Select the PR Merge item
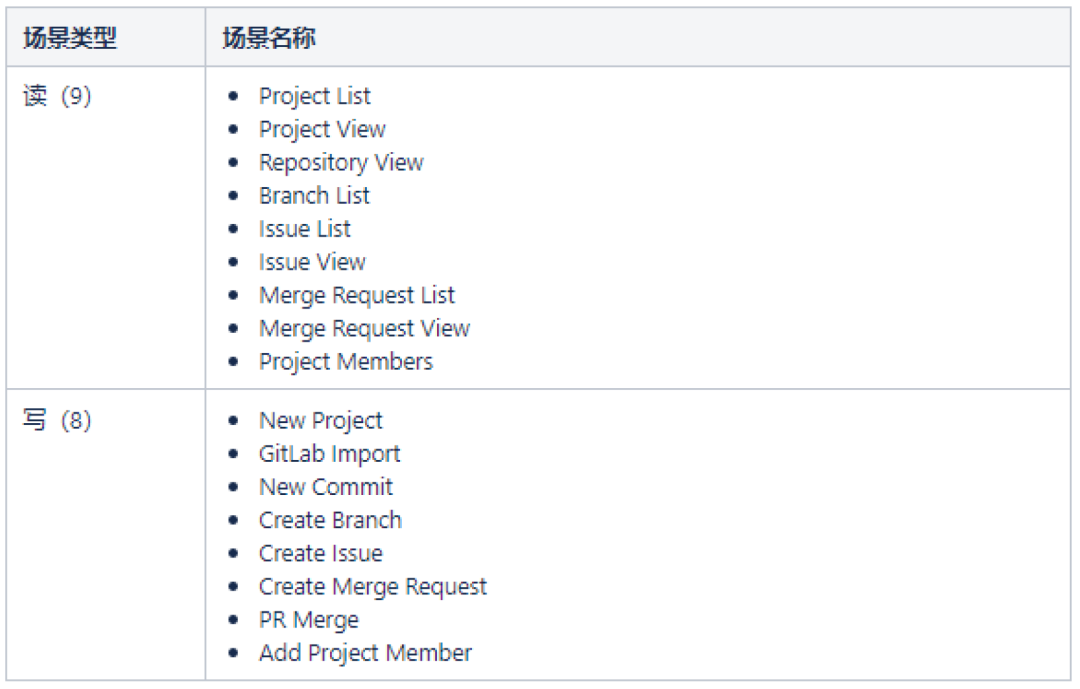 309,620
